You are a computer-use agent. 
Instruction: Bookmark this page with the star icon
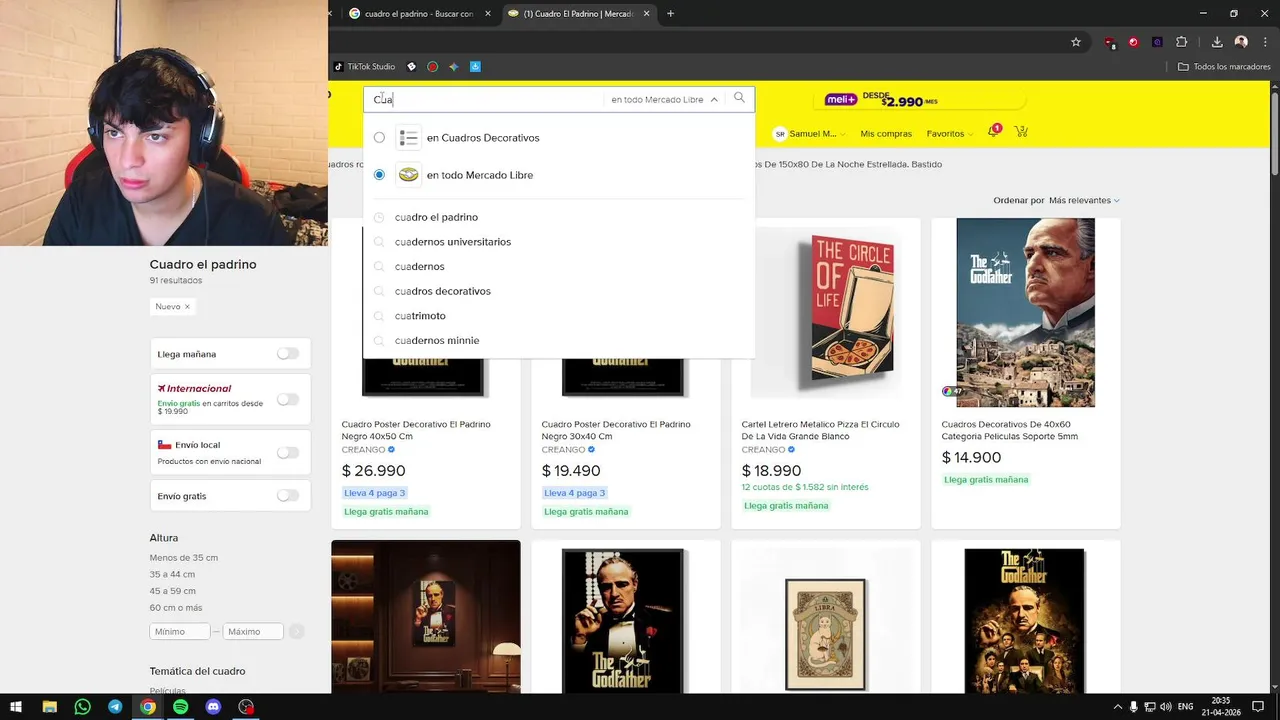[x=1076, y=42]
